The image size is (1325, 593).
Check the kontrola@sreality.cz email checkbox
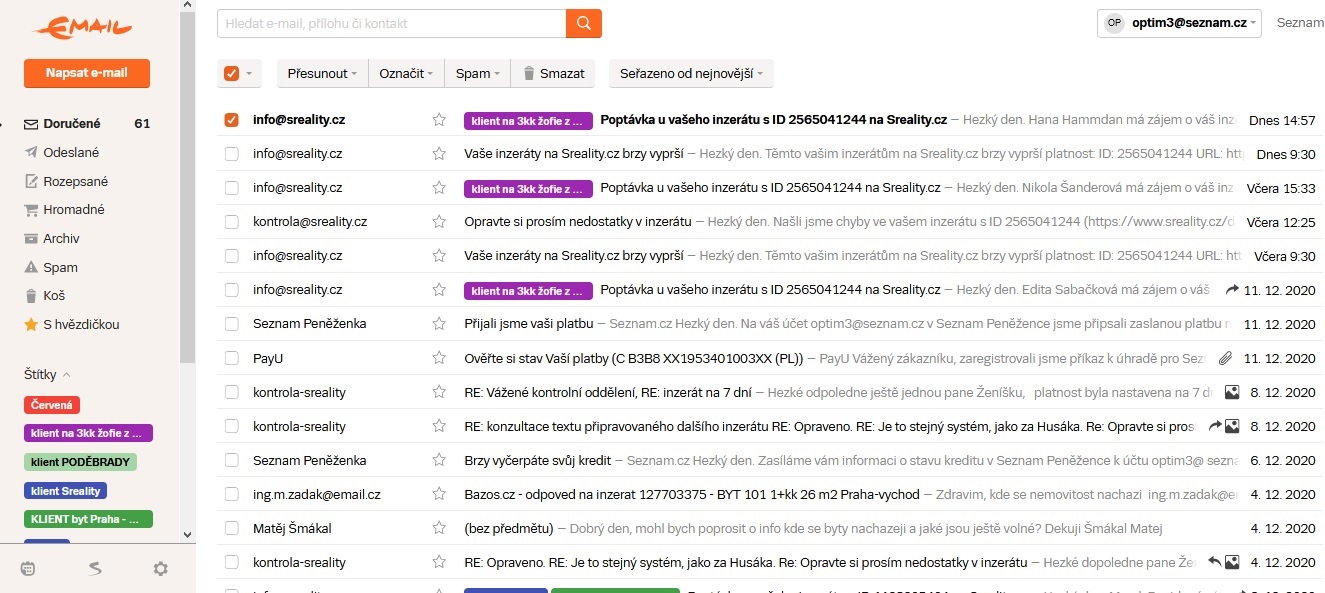click(232, 222)
